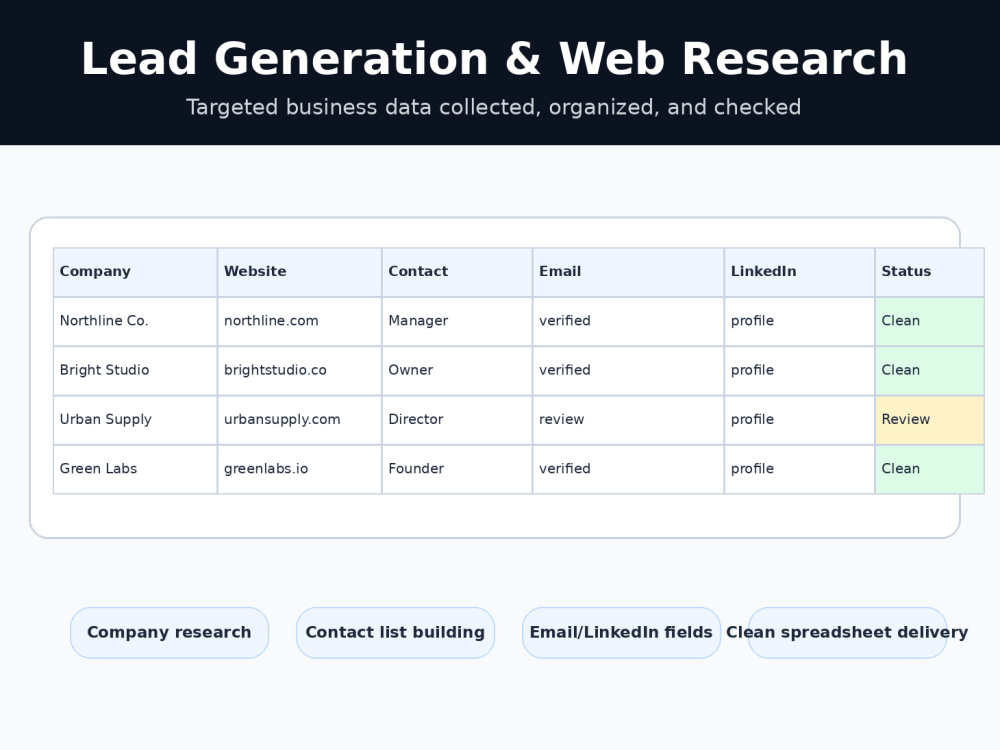Click the LinkedIn profile cell for Urban Supply
This screenshot has width=1000, height=750.
click(x=800, y=420)
